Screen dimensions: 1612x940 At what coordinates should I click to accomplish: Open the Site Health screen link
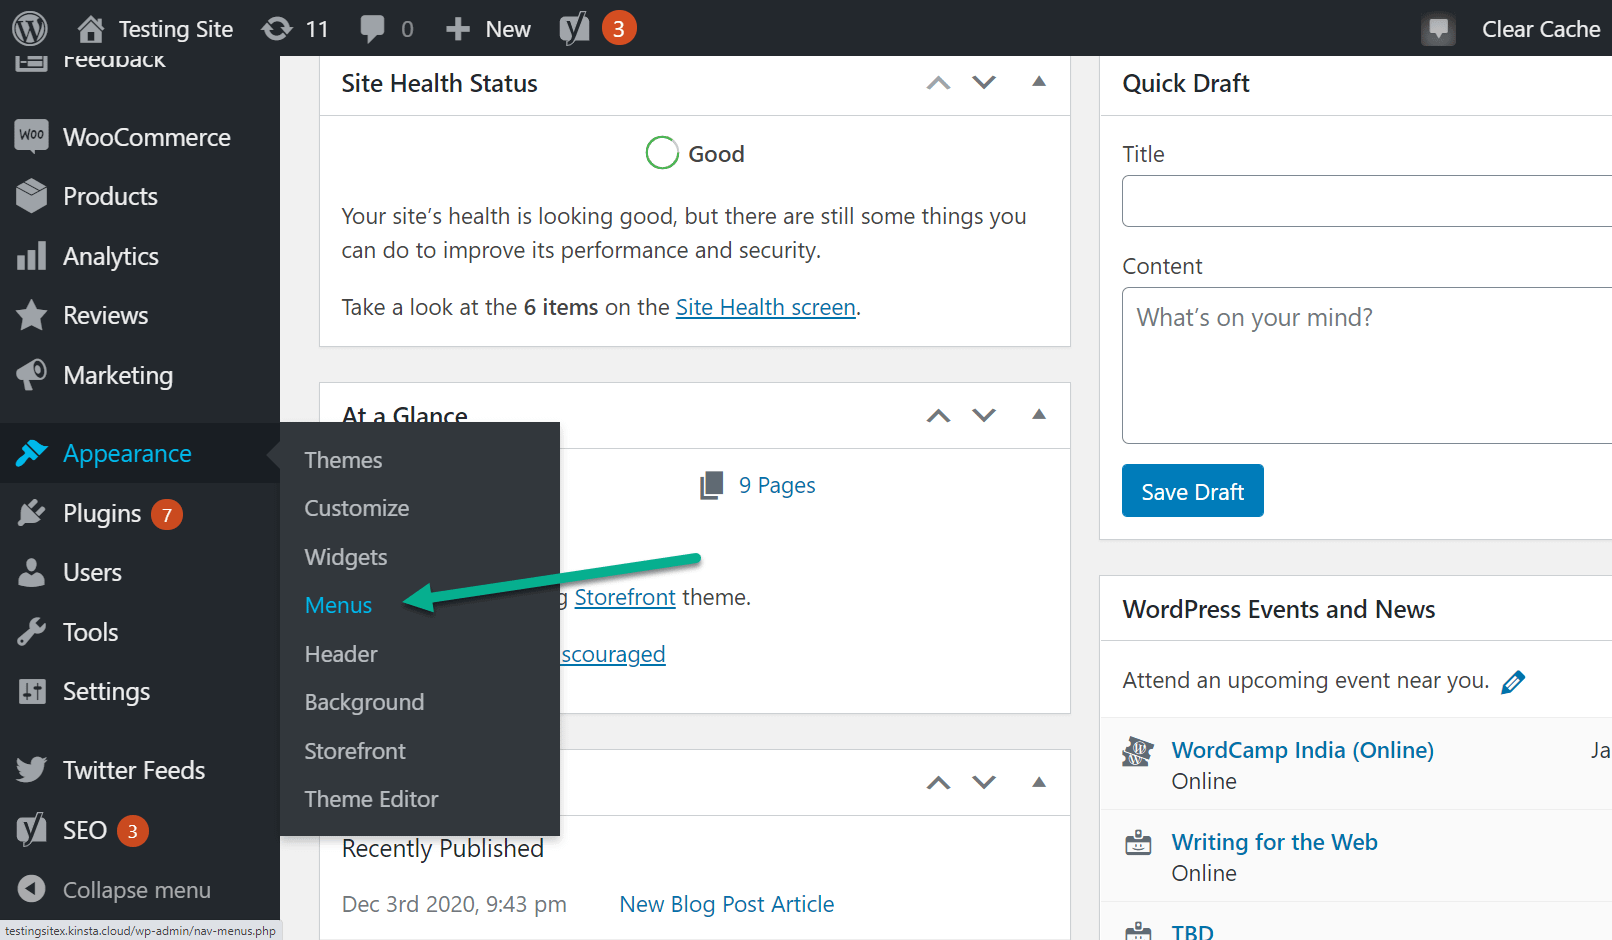pos(765,307)
